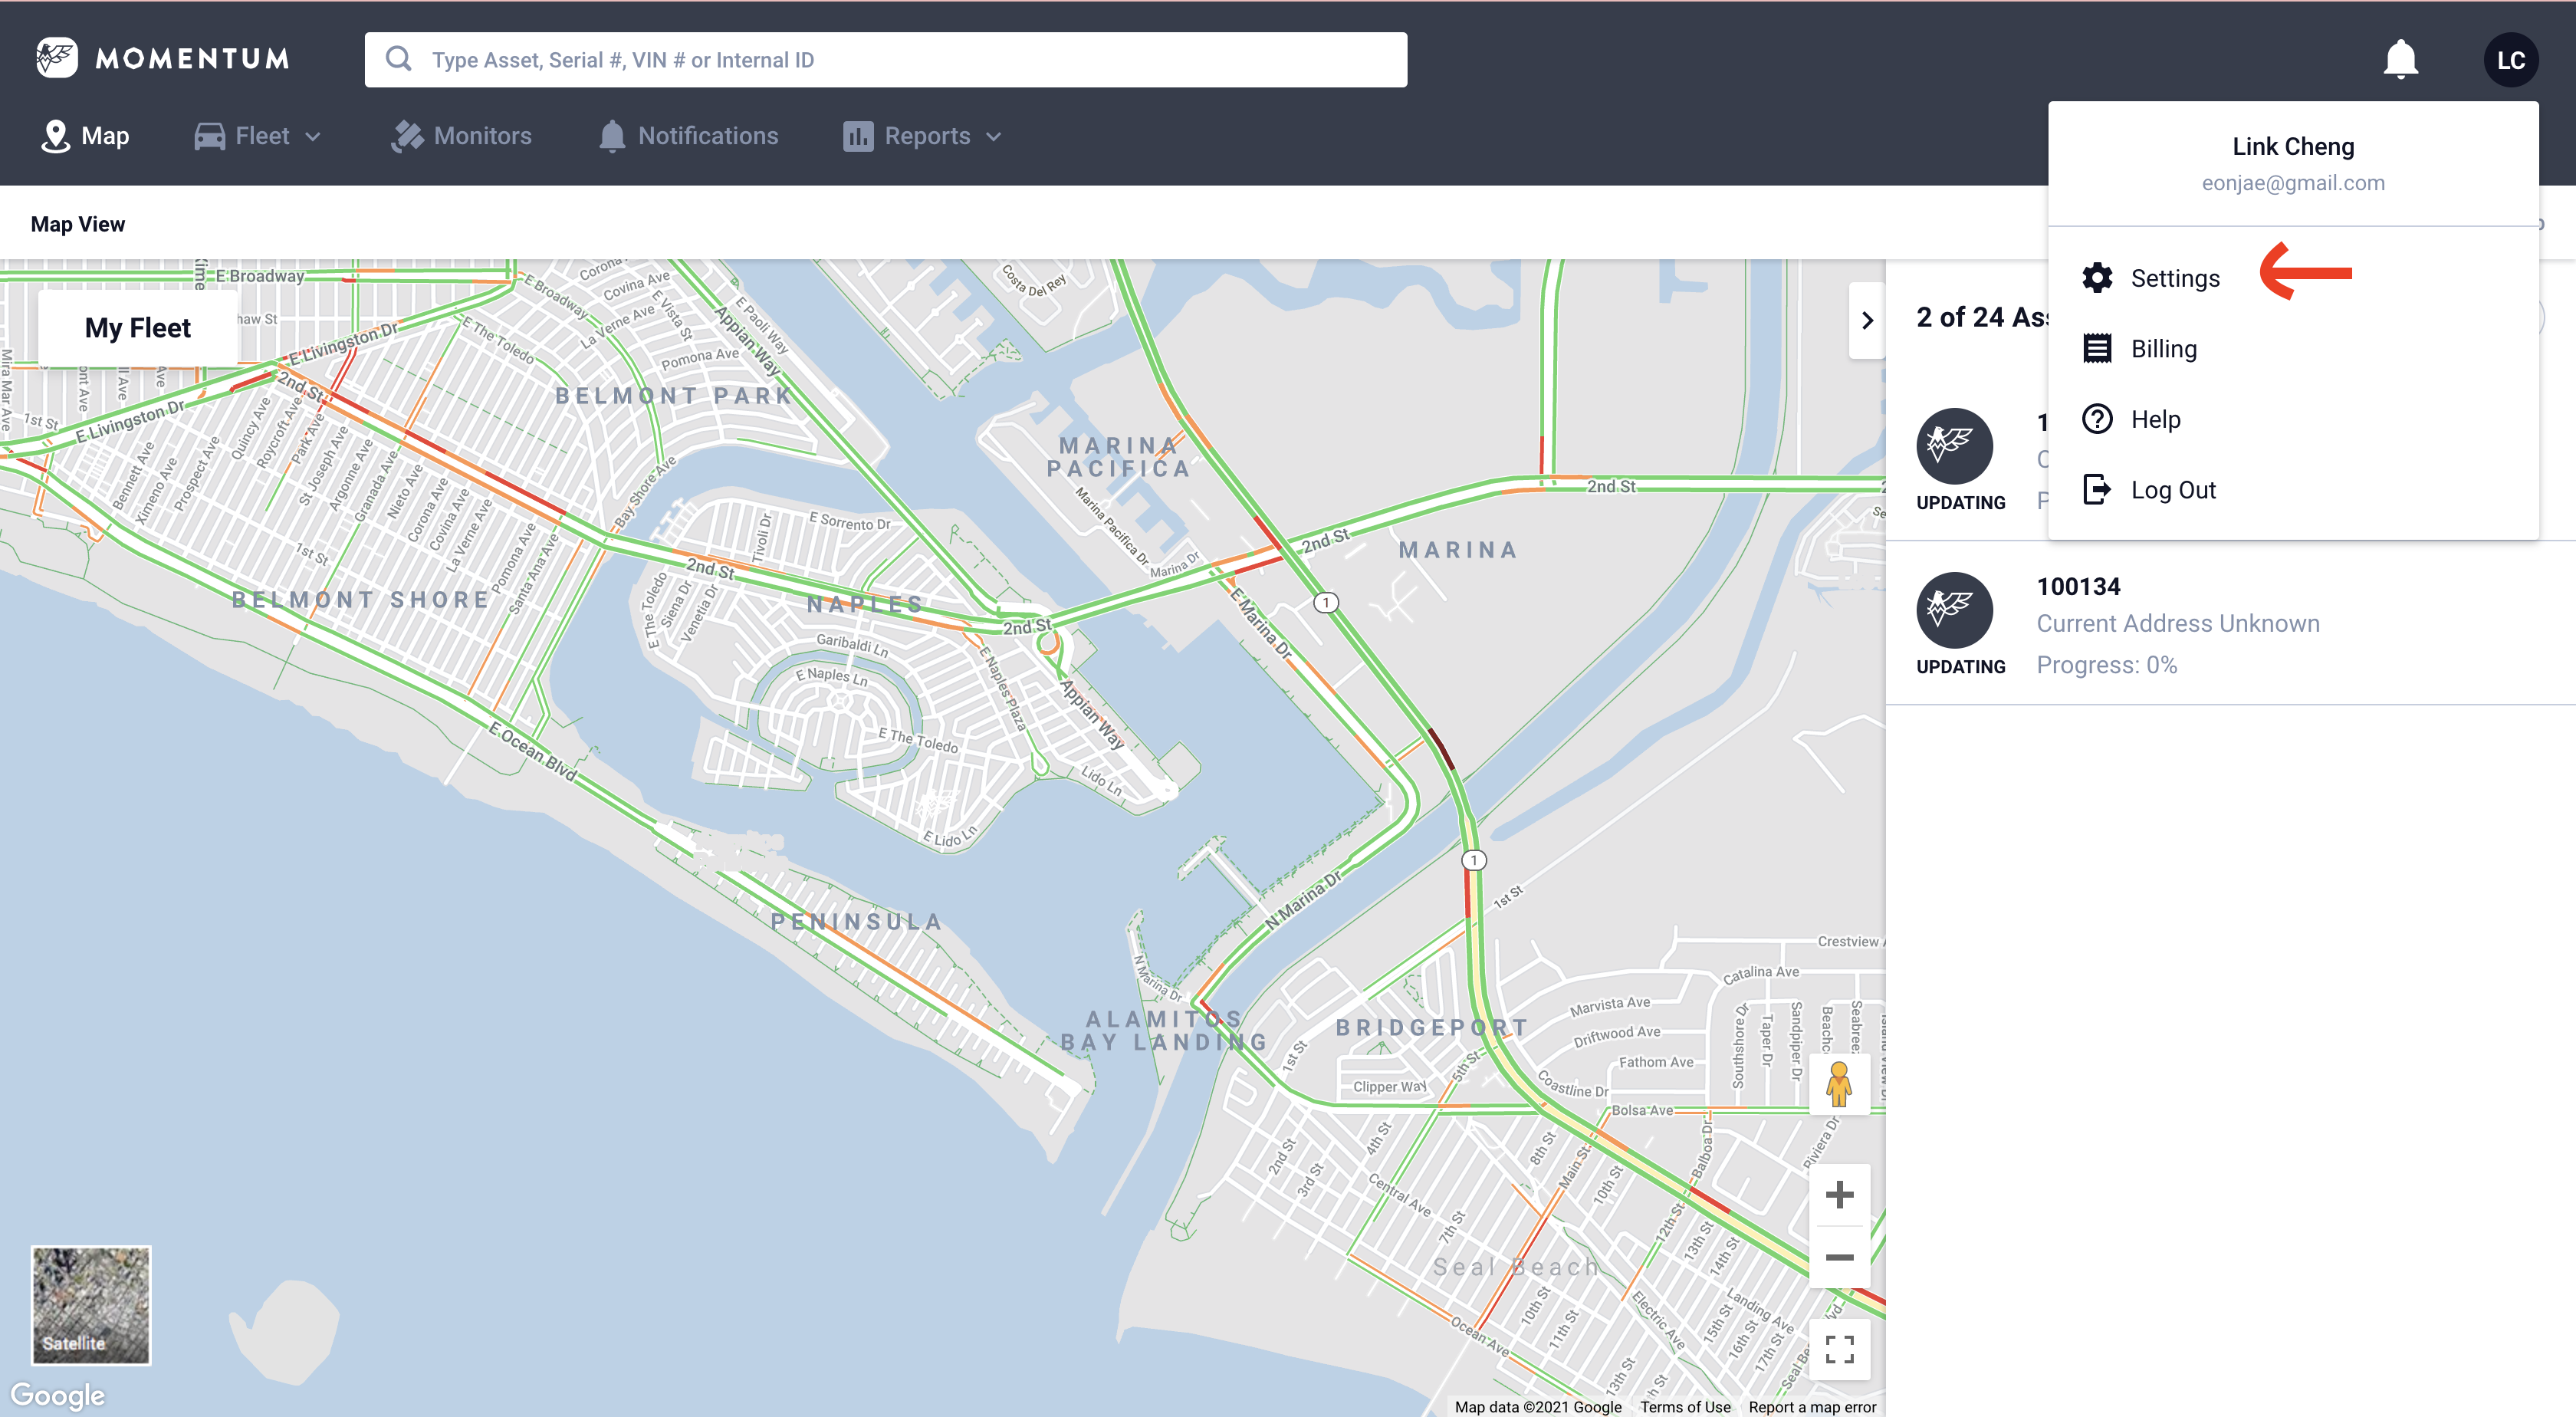
Task: Zoom in the map with plus button
Action: pyautogui.click(x=1839, y=1194)
